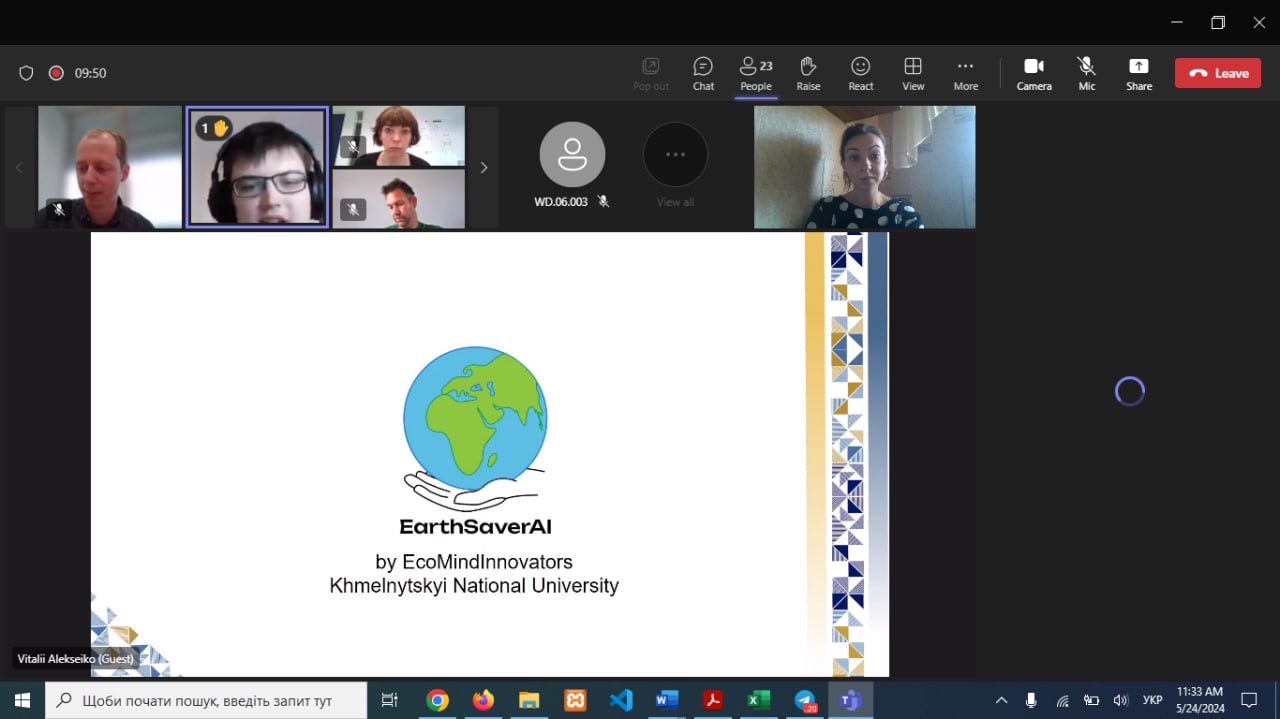Toggle the Mic mute
The image size is (1280, 719).
tap(1086, 73)
